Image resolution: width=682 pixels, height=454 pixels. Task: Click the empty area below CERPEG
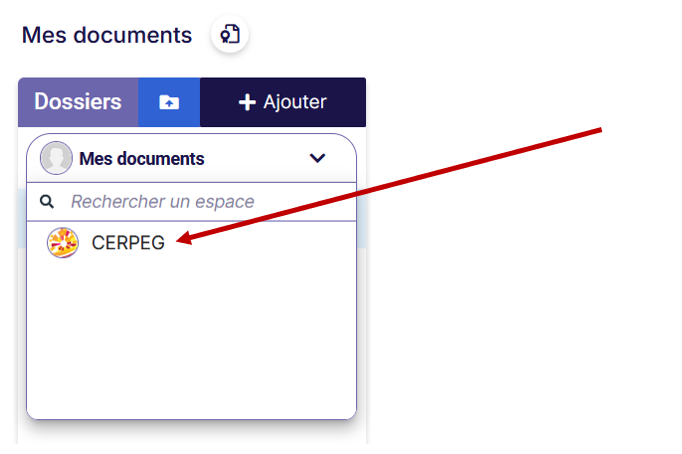tap(191, 339)
